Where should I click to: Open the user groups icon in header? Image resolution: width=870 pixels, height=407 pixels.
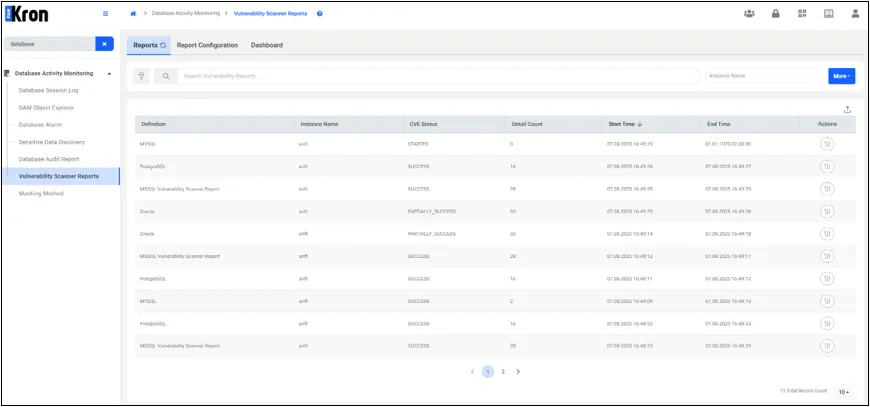point(749,14)
